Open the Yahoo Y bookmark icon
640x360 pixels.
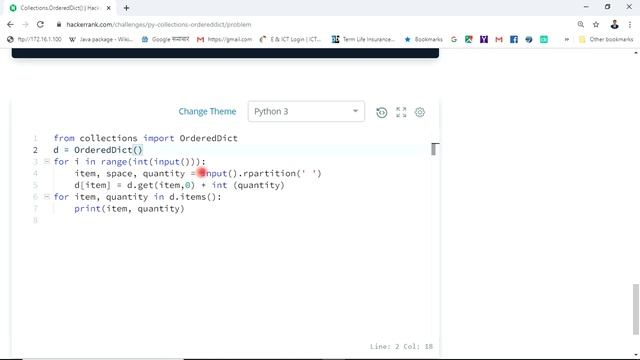point(484,39)
